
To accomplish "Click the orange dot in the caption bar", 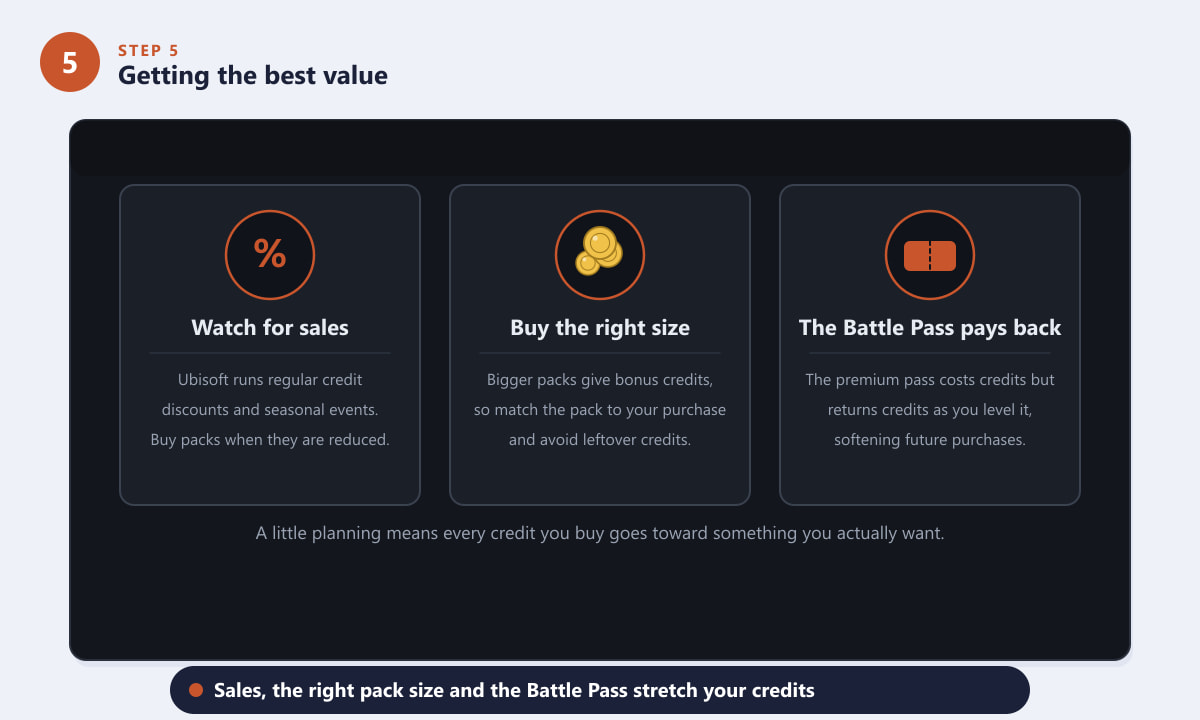I will 196,690.
